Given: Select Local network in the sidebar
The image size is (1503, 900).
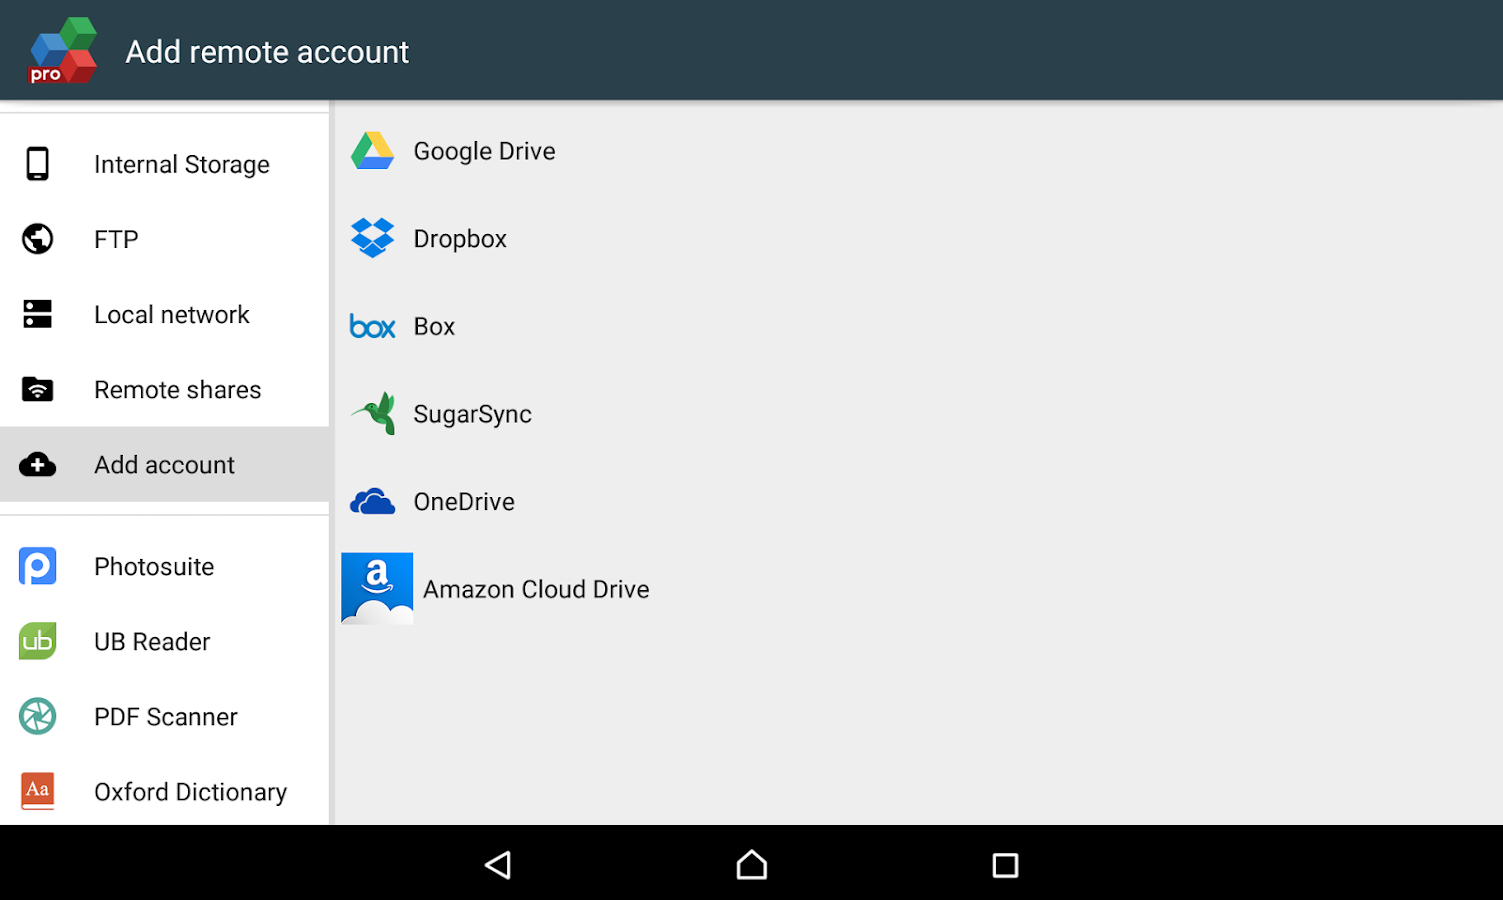Looking at the screenshot, I should pyautogui.click(x=164, y=314).
